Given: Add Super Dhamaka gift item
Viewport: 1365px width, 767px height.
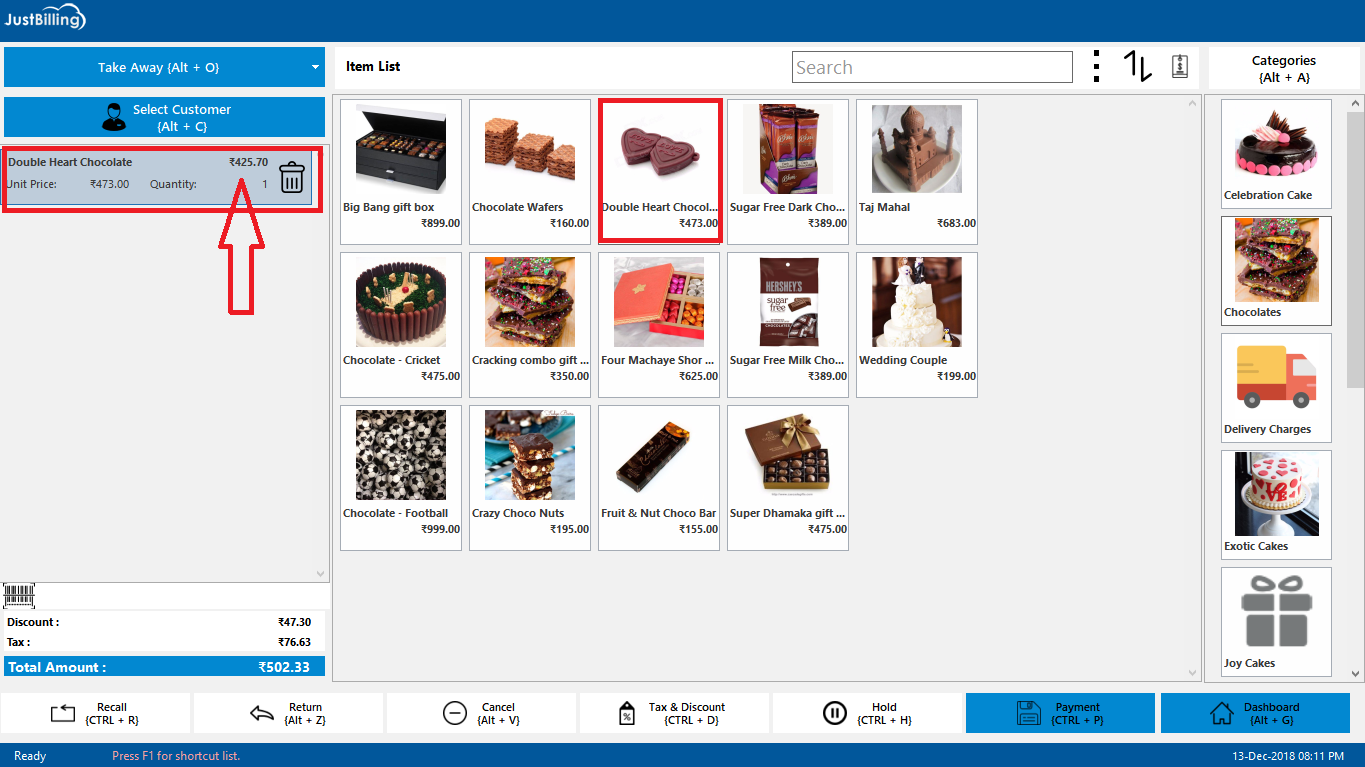Looking at the screenshot, I should coord(788,477).
